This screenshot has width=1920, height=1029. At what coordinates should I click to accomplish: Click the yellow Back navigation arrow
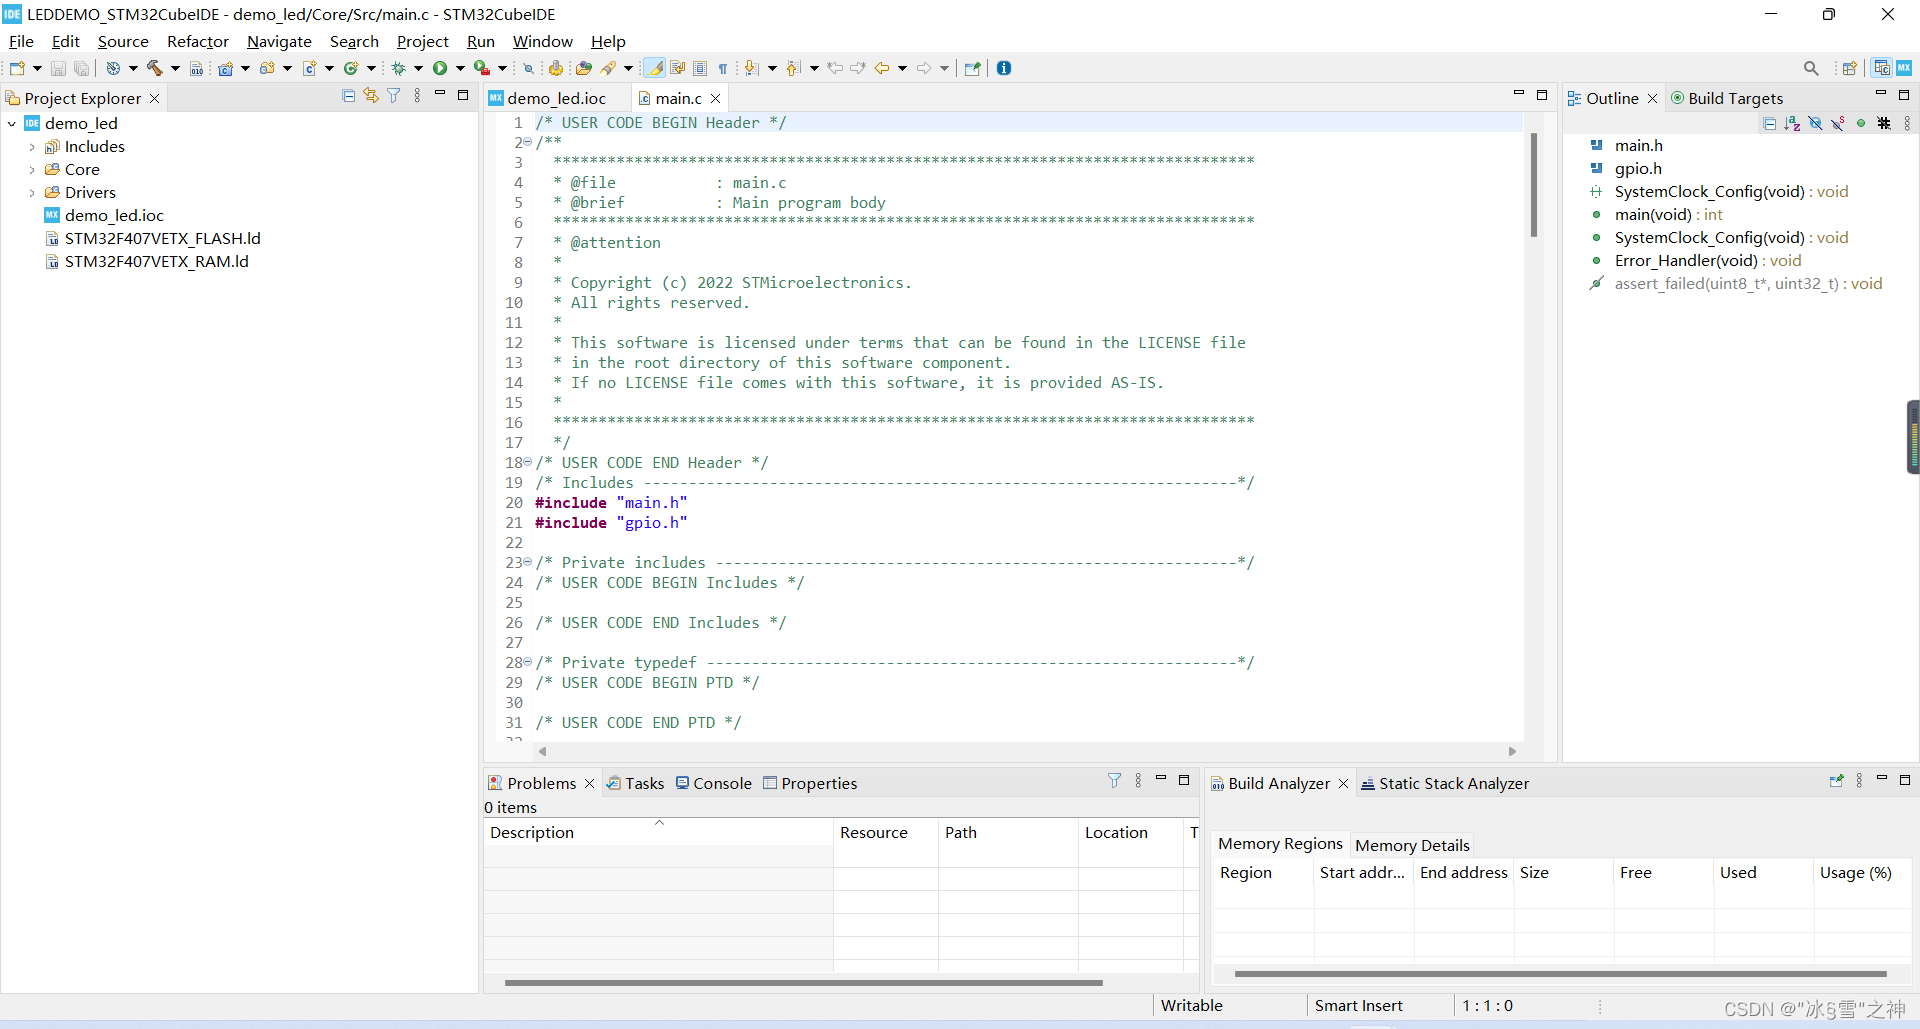(x=882, y=68)
